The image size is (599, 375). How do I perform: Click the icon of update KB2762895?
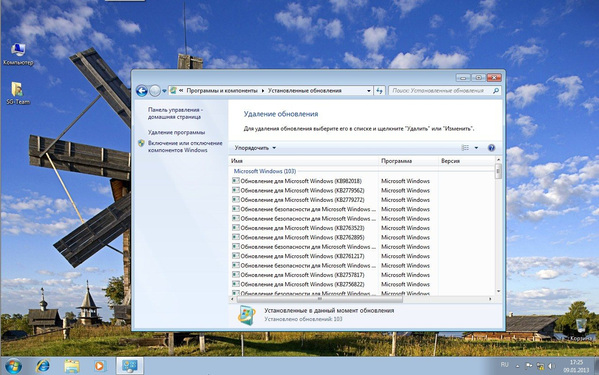point(236,237)
